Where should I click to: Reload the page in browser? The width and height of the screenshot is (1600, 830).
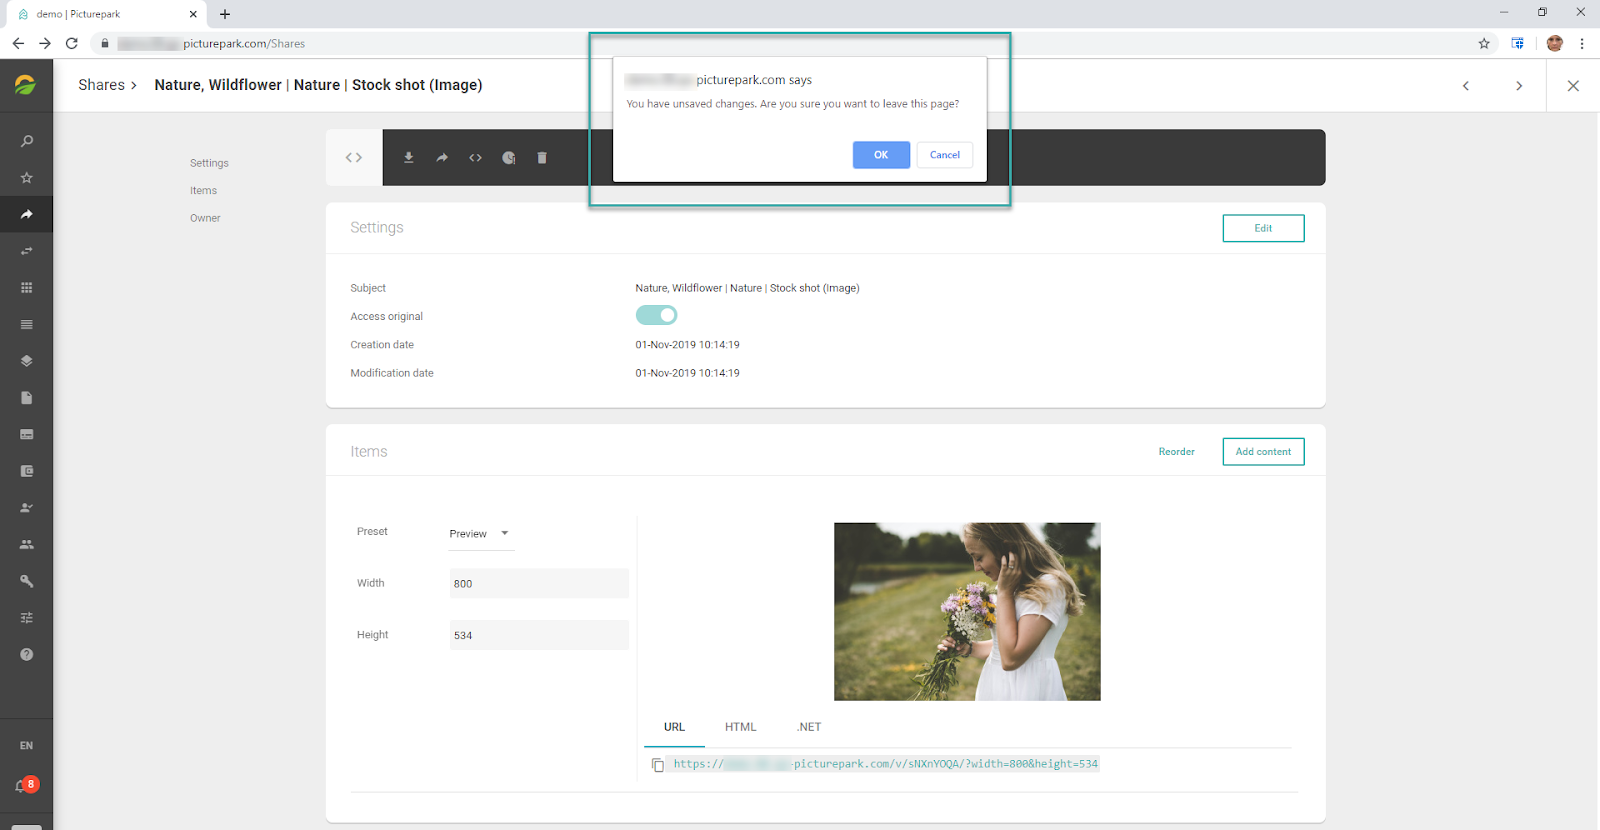72,43
